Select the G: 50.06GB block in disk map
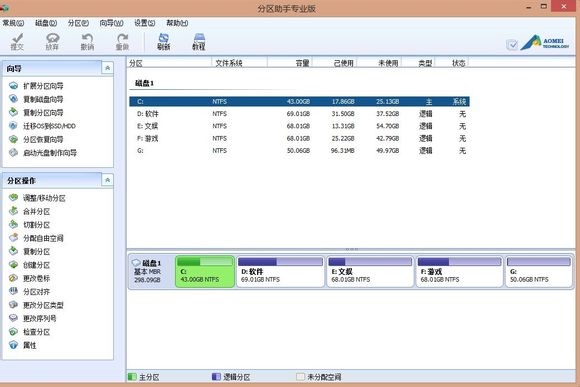Image resolution: width=580 pixels, height=387 pixels. point(539,271)
